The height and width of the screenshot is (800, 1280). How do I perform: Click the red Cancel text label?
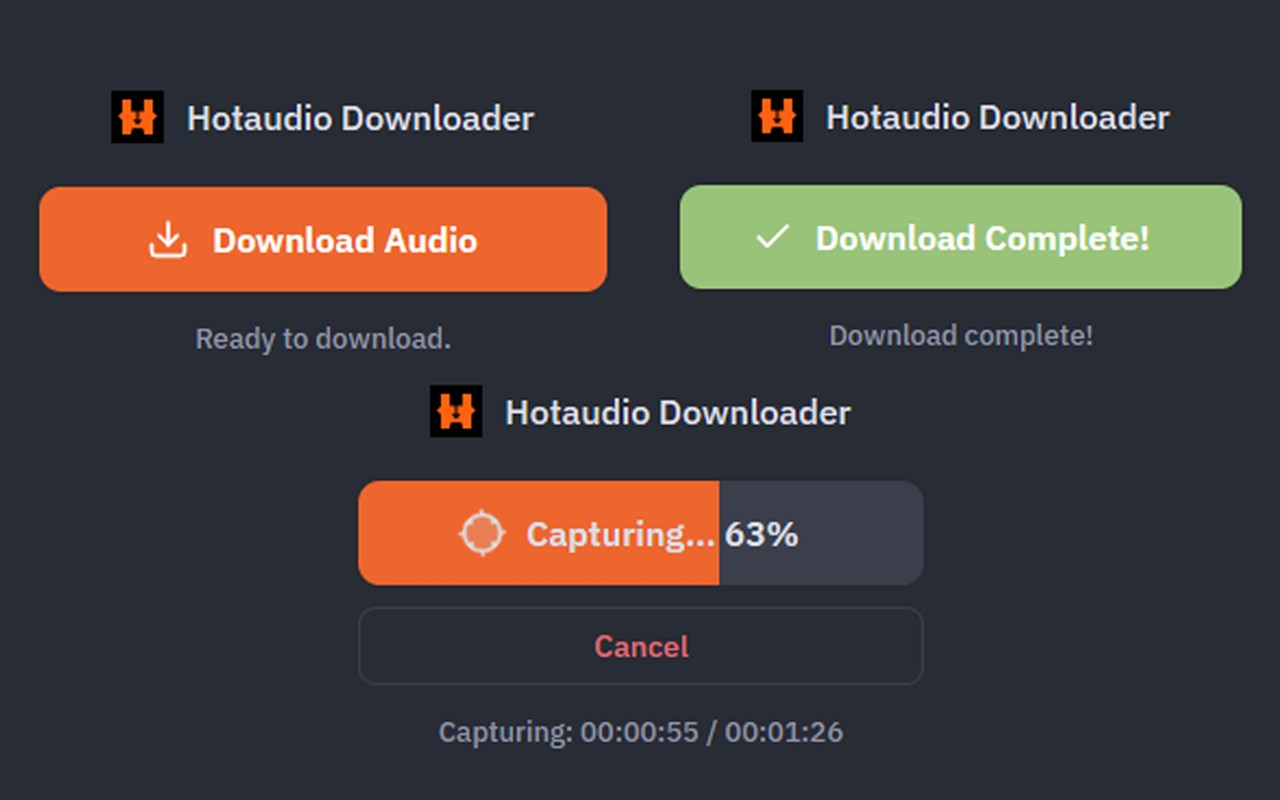click(641, 646)
